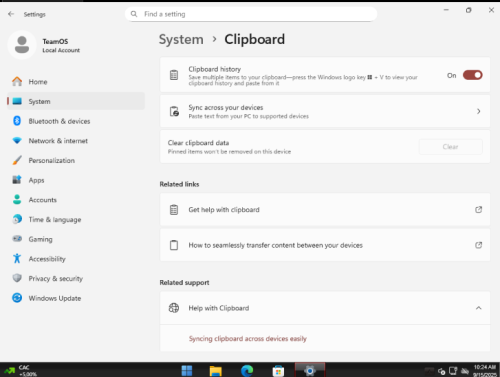Viewport: 500px width, 377px height.
Task: Click external link icon for seamless transfer article
Action: pos(479,245)
